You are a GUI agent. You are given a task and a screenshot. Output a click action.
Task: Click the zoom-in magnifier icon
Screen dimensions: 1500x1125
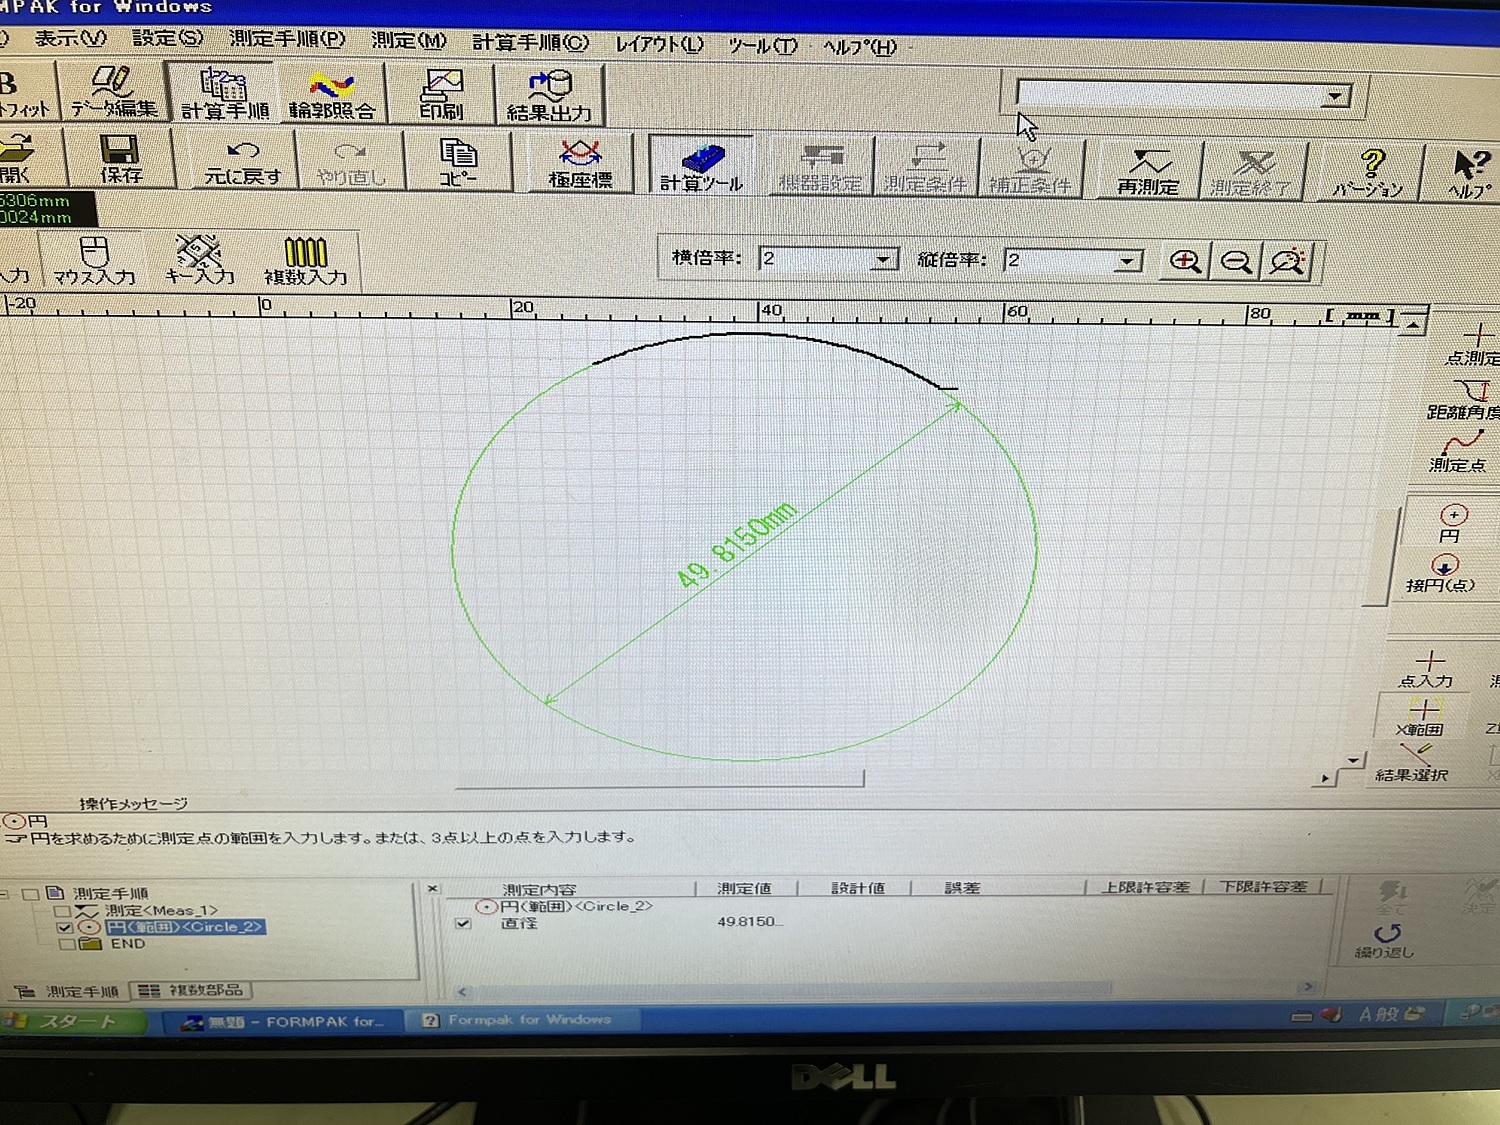point(1185,261)
